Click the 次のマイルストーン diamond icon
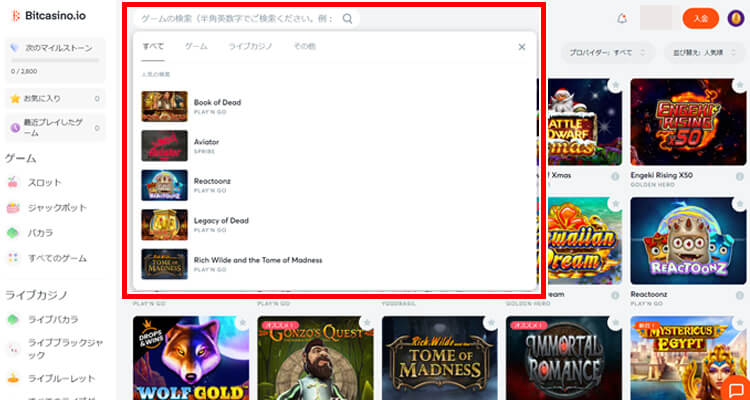The image size is (750, 400). coord(16,48)
